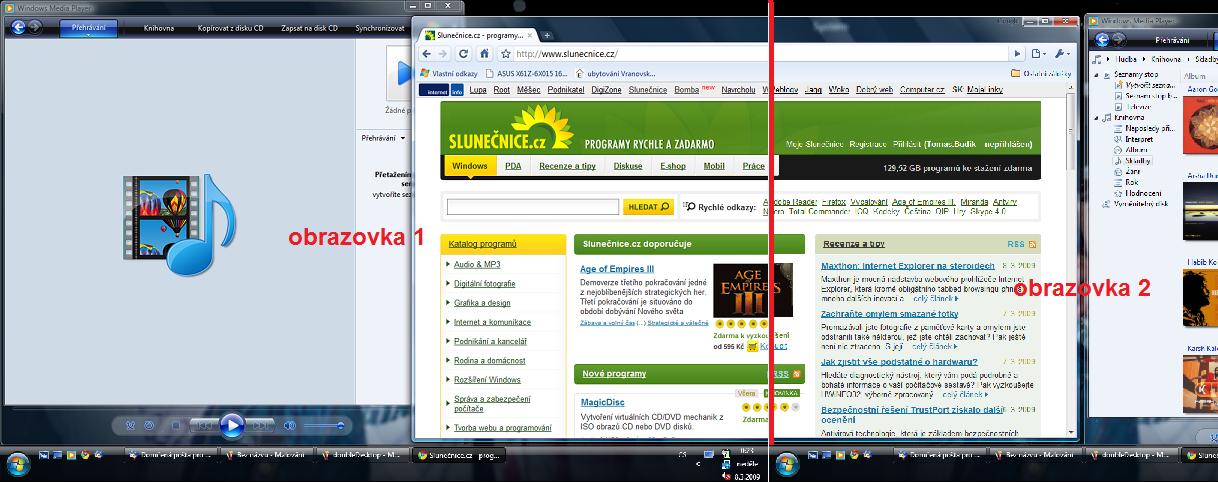Click the play button in the left Media Player
Image resolution: width=1218 pixels, height=482 pixels.
pyautogui.click(x=231, y=426)
